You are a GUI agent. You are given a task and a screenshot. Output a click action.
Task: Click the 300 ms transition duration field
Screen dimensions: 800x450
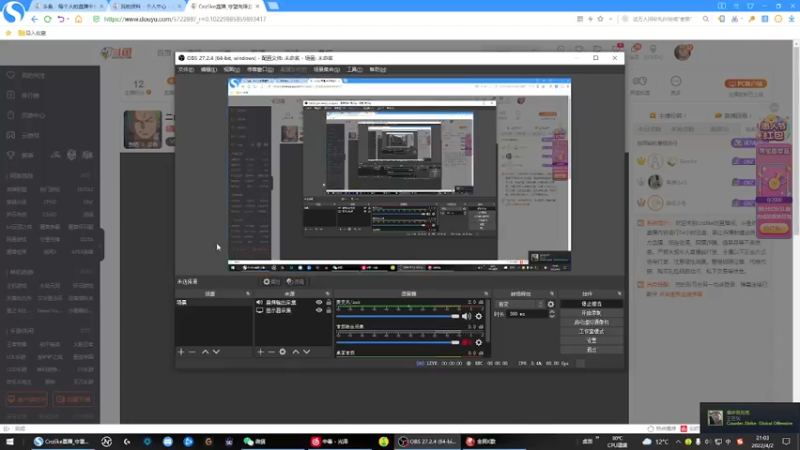pyautogui.click(x=528, y=314)
